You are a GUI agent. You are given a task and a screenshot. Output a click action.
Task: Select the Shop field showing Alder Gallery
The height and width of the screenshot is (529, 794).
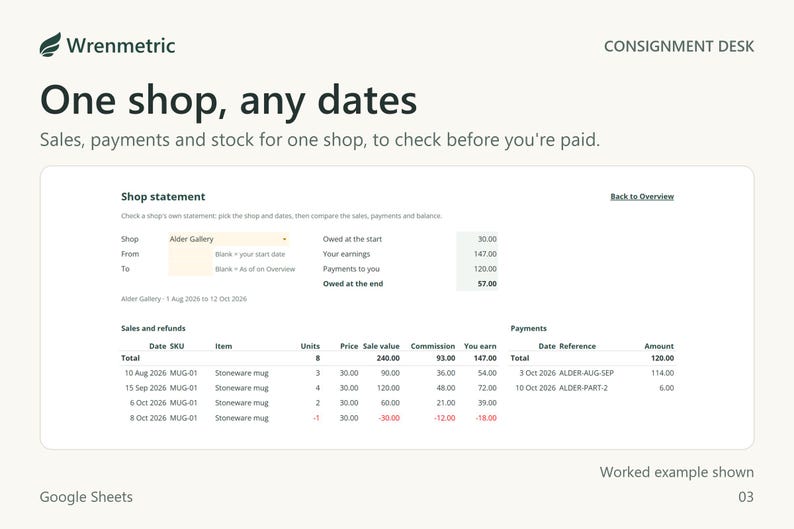click(228, 239)
